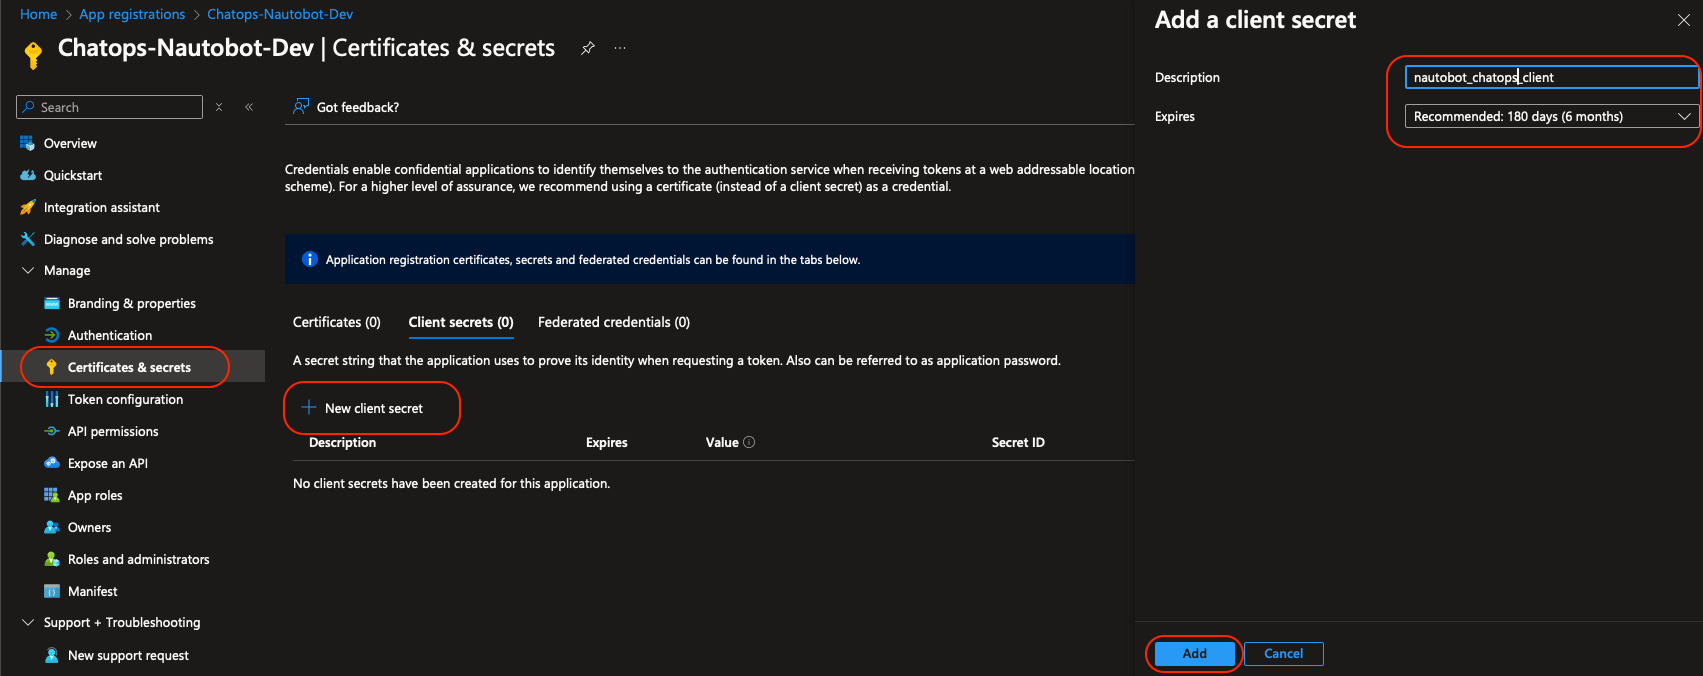Viewport: 1703px width, 676px height.
Task: Close the Add a client secret panel
Action: (1684, 20)
